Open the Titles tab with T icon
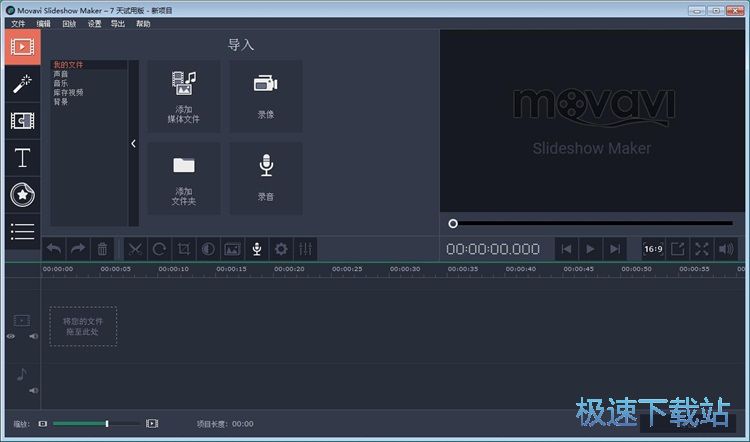This screenshot has height=442, width=750. click(22, 158)
